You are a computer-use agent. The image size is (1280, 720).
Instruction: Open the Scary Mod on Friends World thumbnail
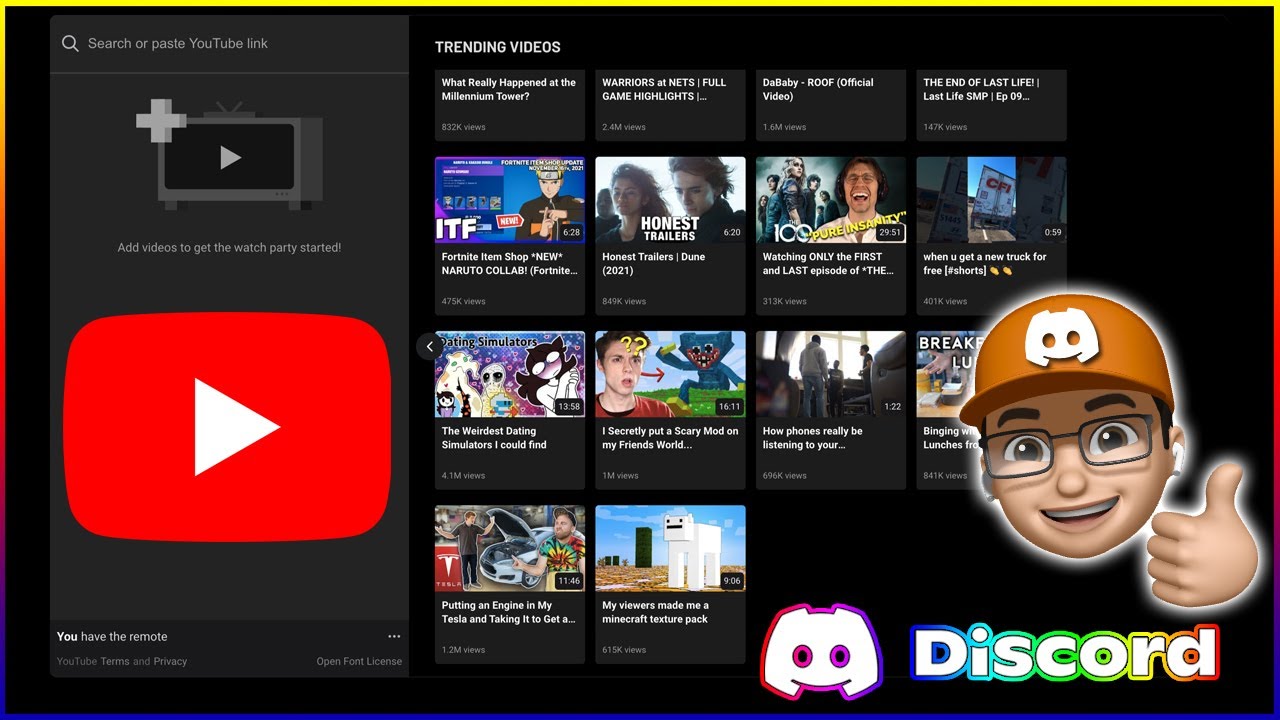(670, 374)
